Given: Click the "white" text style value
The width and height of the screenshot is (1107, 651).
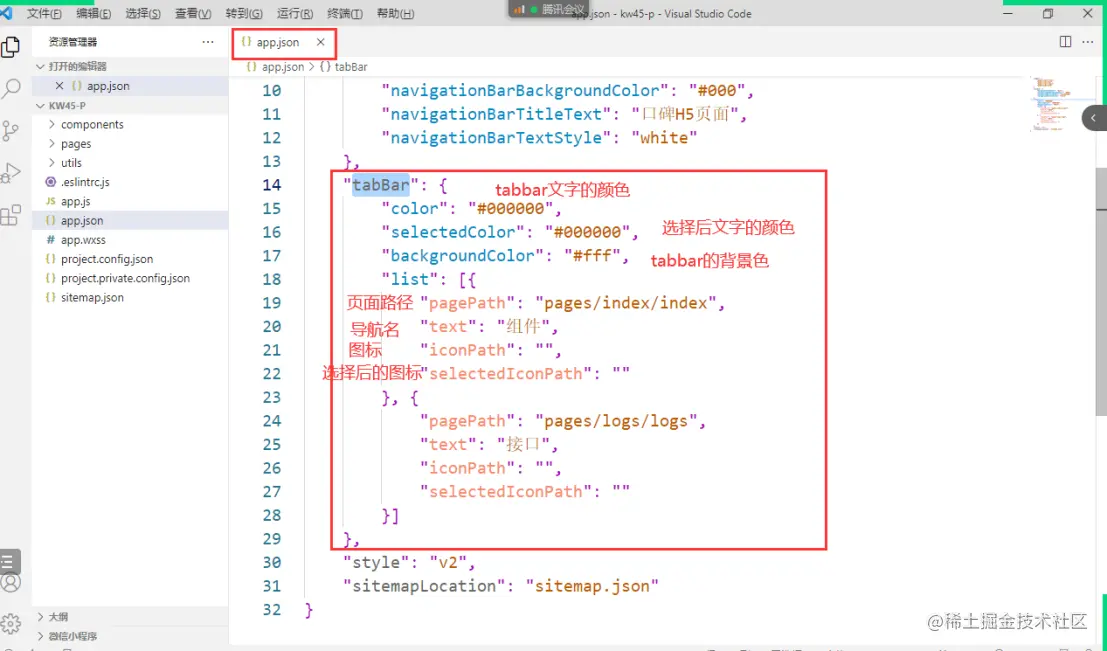Looking at the screenshot, I should (x=664, y=138).
